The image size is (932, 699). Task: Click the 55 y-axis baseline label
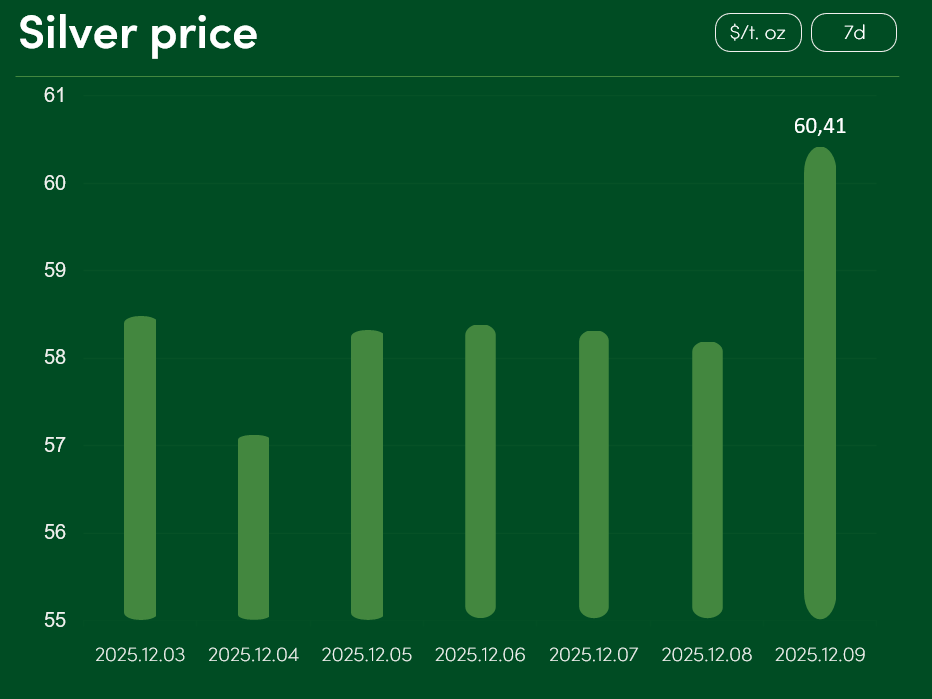pos(55,620)
